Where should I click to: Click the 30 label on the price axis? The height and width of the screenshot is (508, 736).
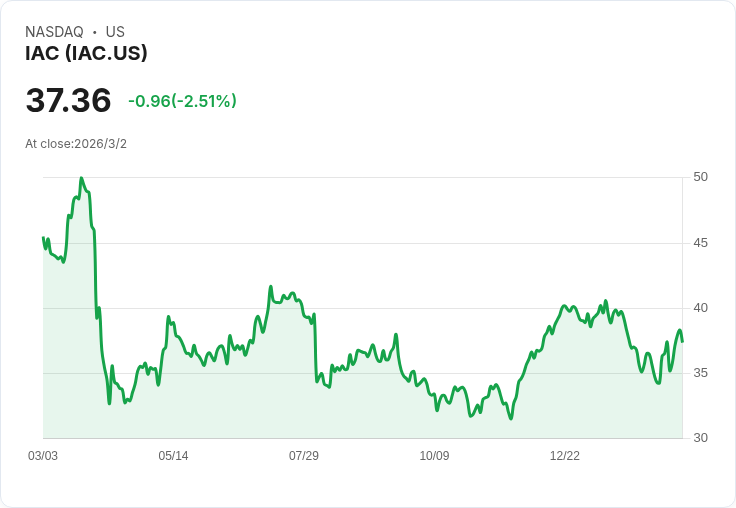pyautogui.click(x=701, y=438)
